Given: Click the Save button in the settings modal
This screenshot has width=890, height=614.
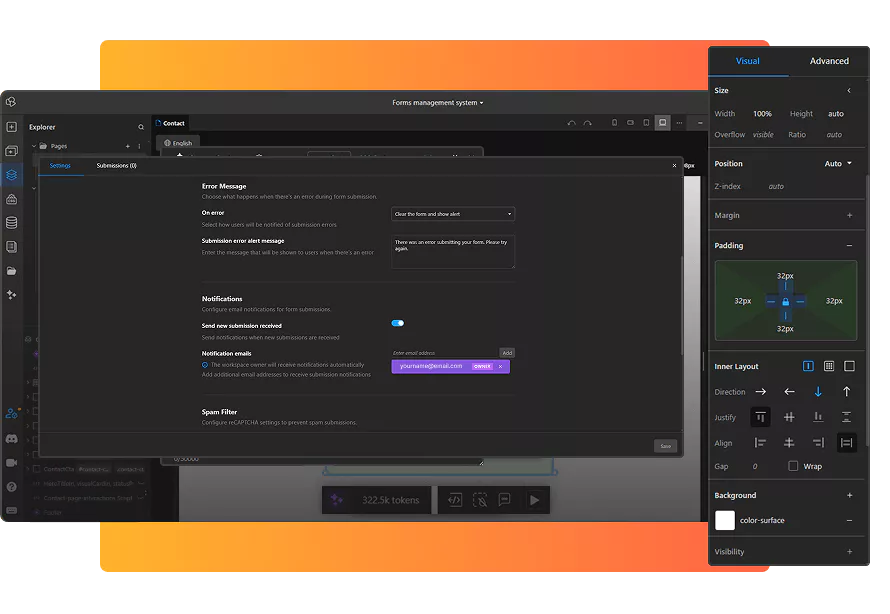Looking at the screenshot, I should point(665,446).
